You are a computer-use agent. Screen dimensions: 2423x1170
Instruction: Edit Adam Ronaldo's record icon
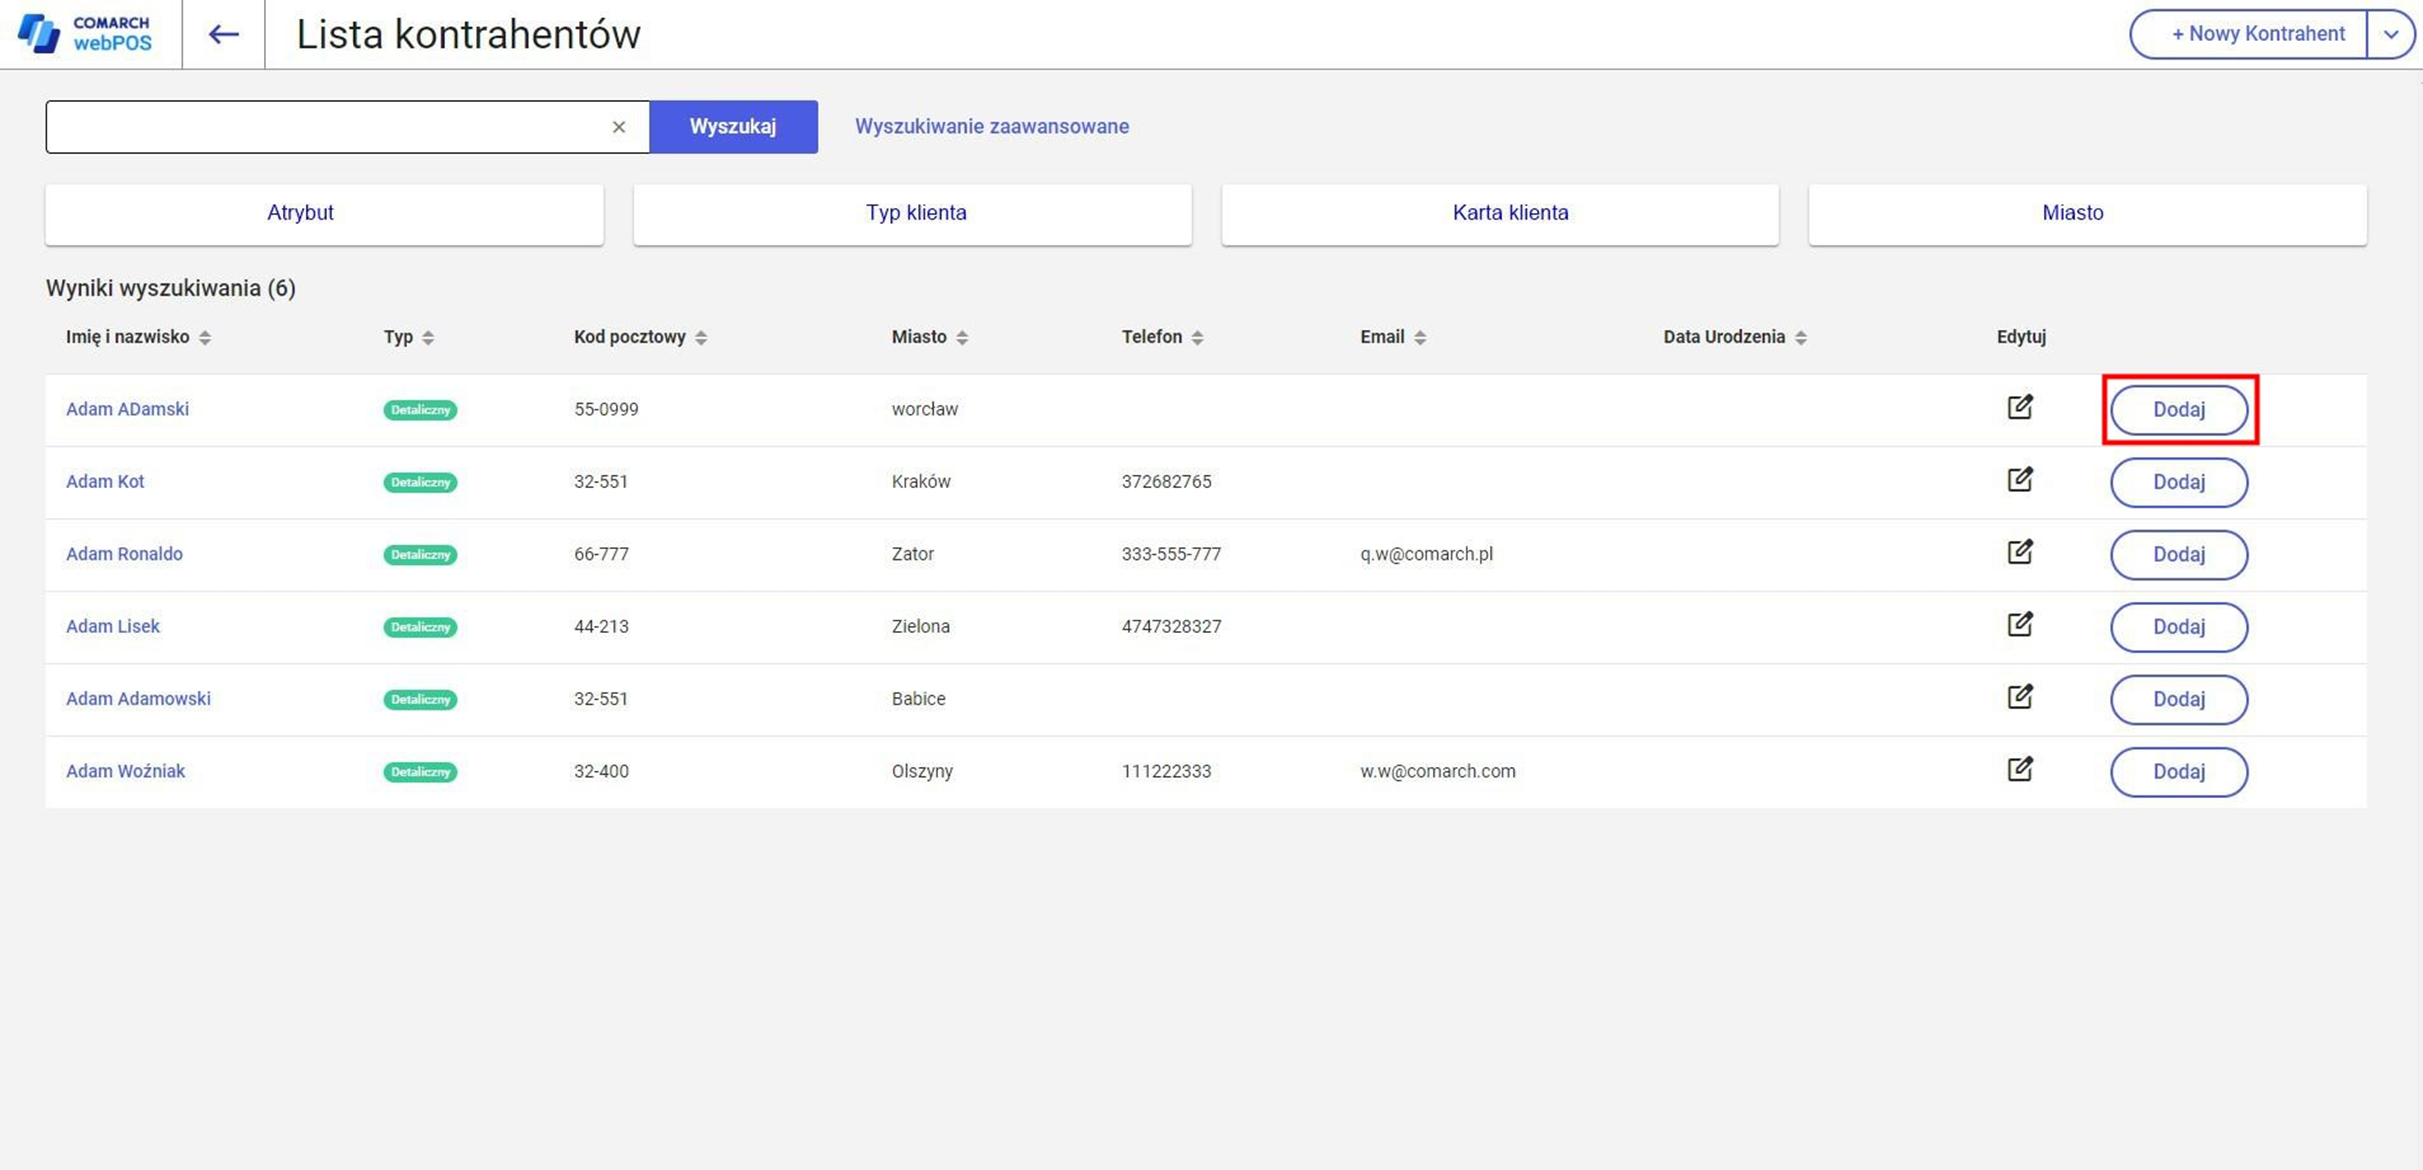point(2019,553)
